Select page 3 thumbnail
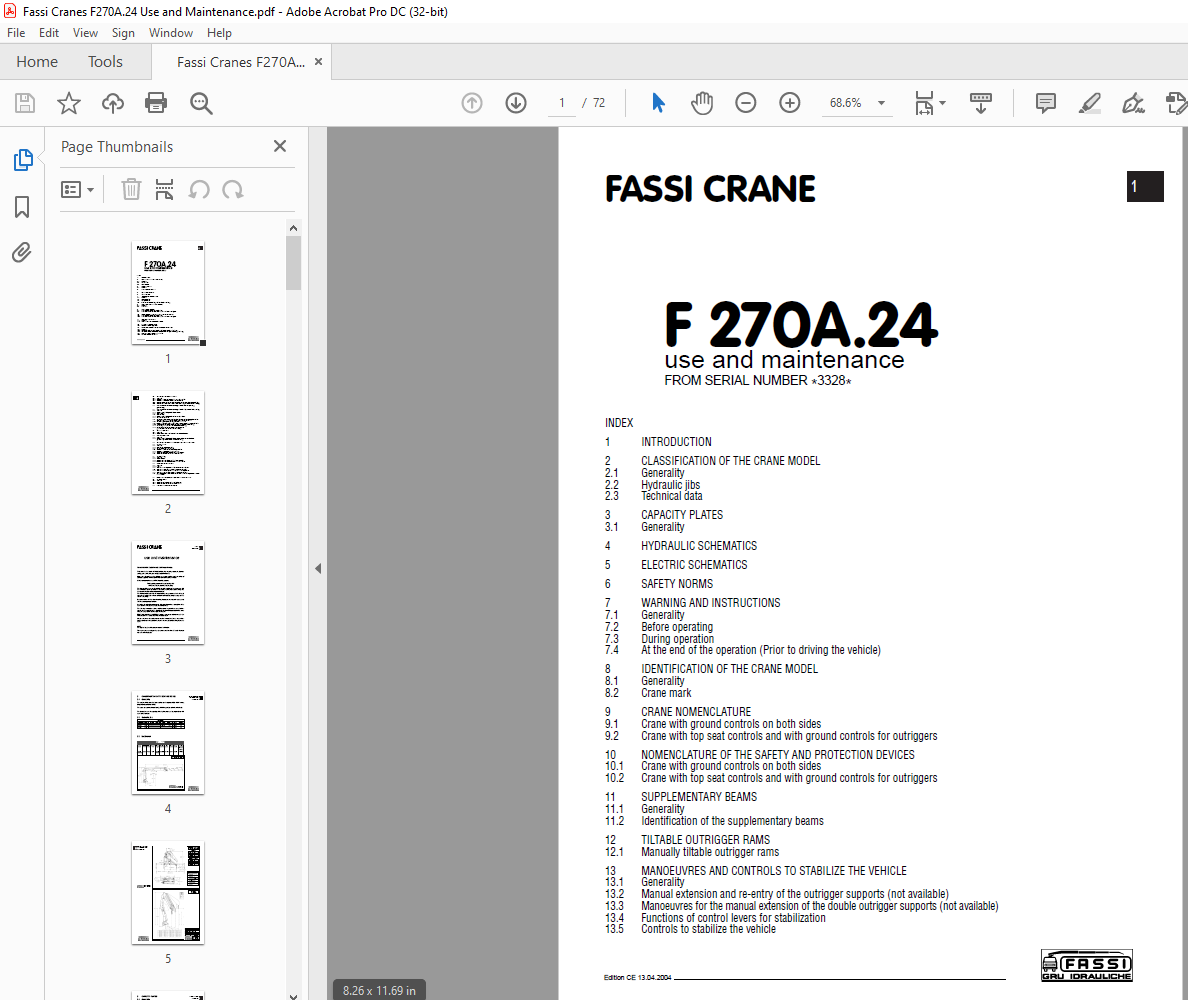The width and height of the screenshot is (1188, 1000). pos(168,593)
